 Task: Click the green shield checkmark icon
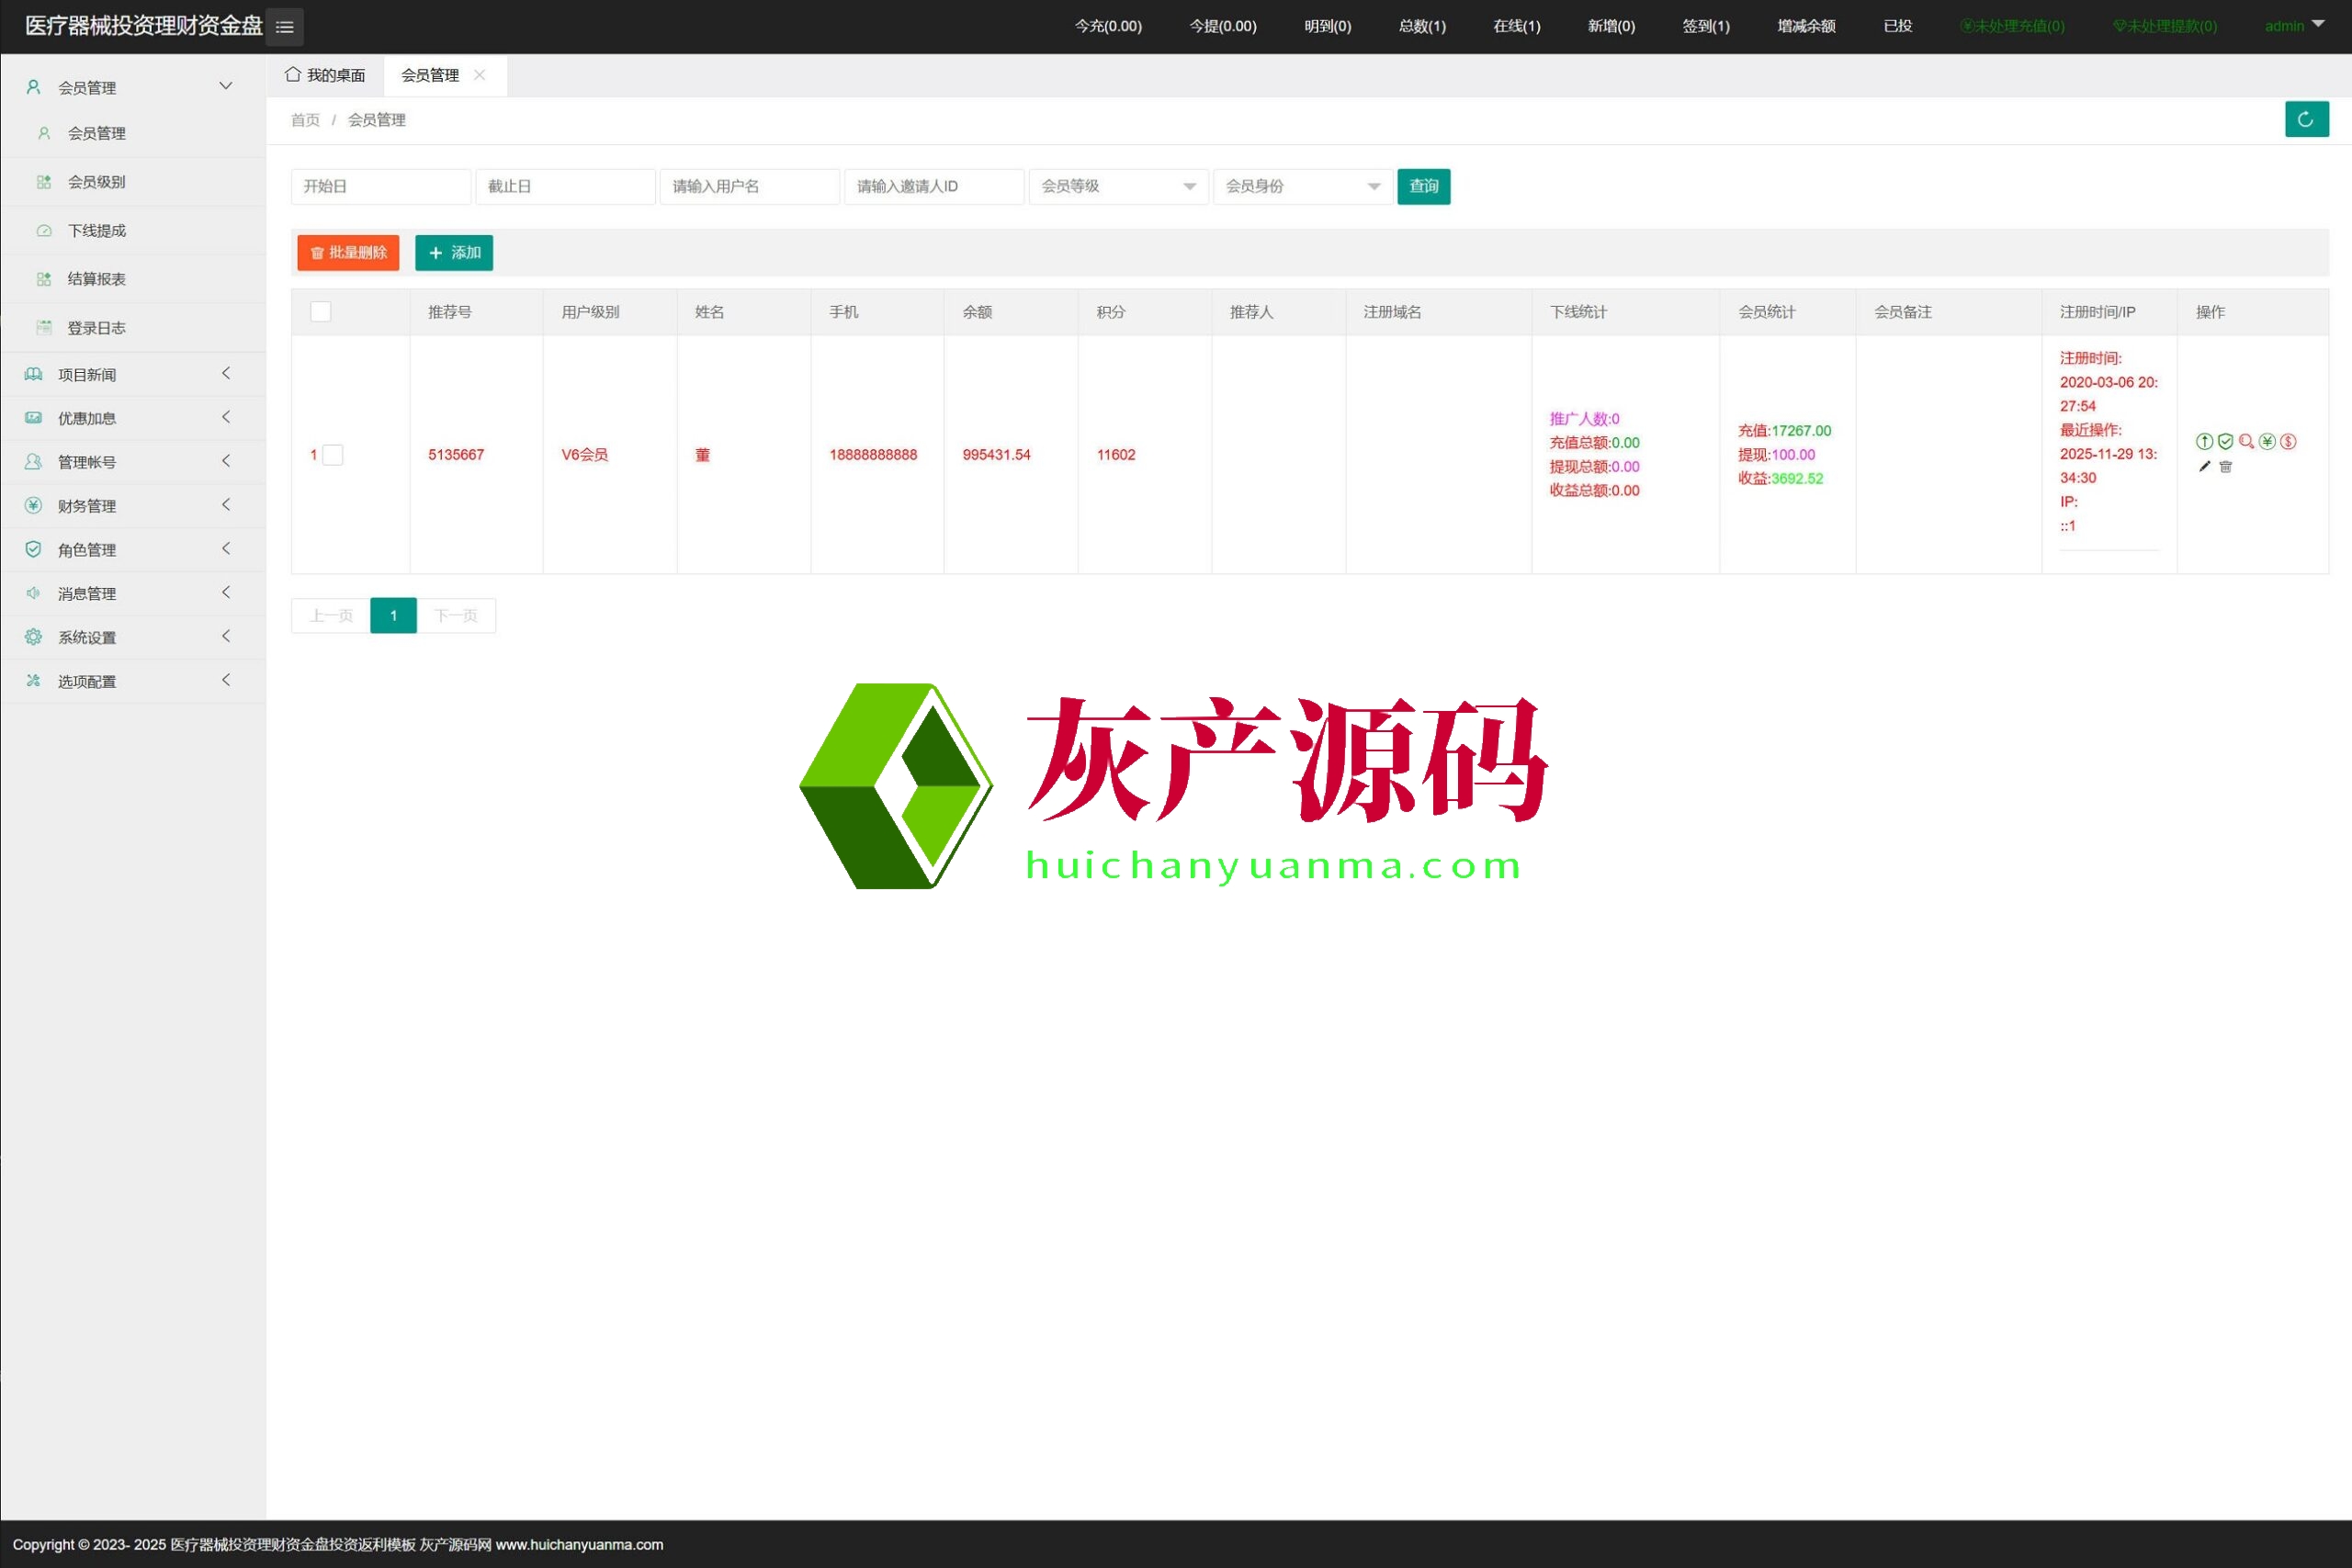pyautogui.click(x=2225, y=441)
